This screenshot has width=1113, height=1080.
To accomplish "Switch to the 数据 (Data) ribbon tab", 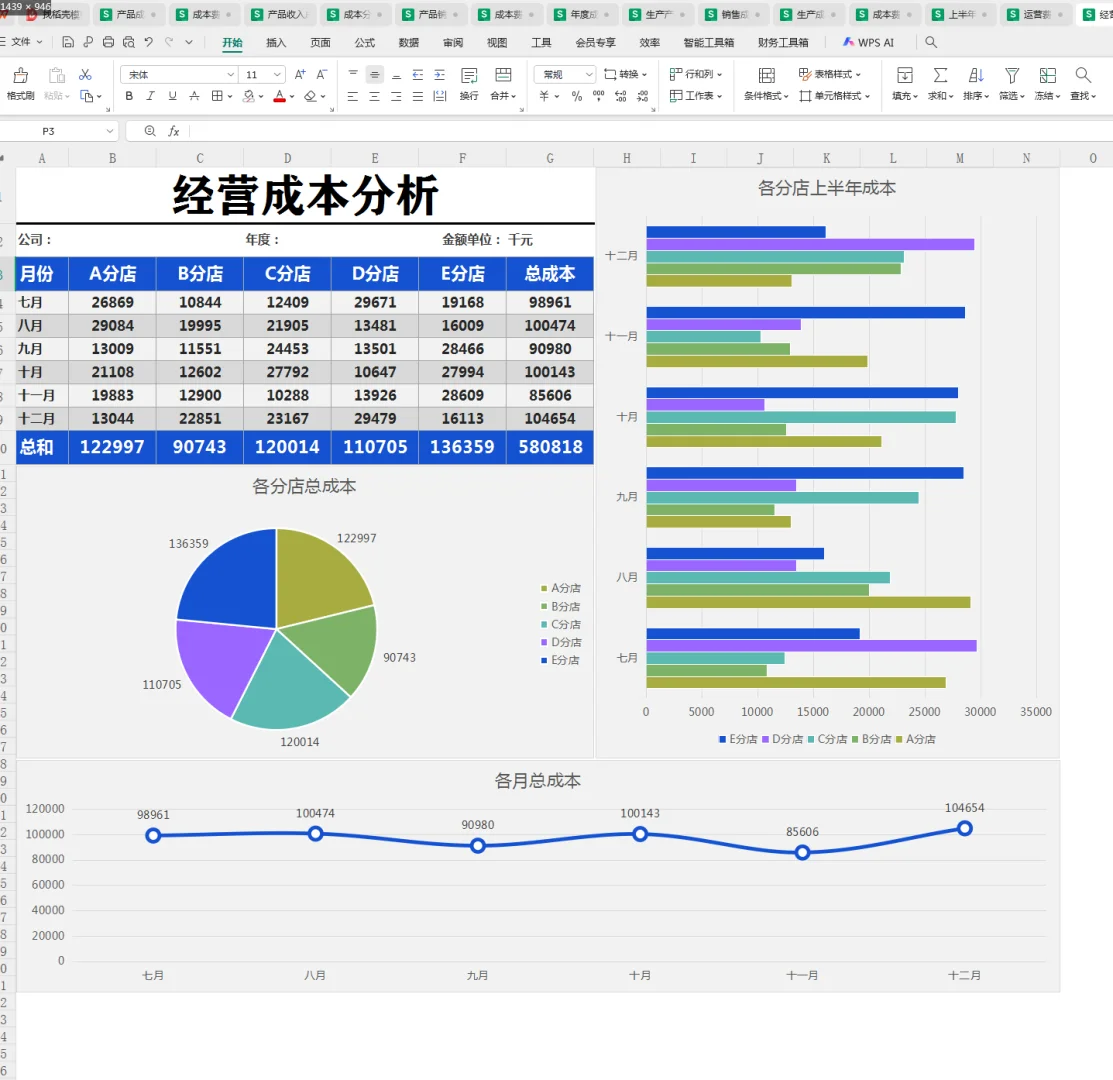I will pyautogui.click(x=409, y=43).
